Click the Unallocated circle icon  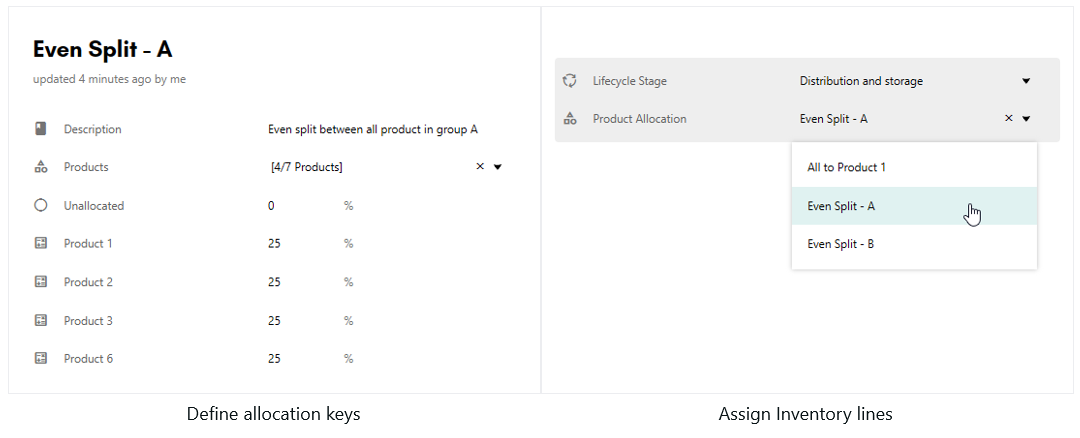41,205
